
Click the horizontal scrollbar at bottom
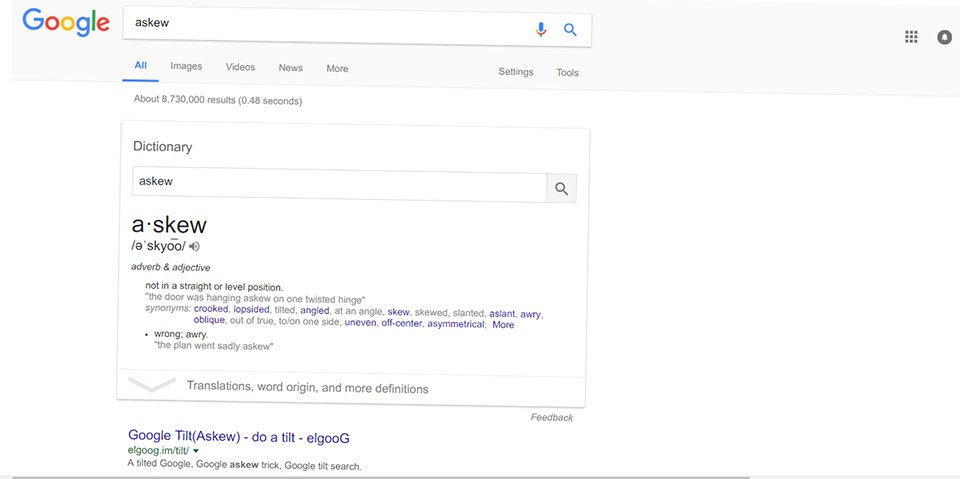tap(380, 477)
